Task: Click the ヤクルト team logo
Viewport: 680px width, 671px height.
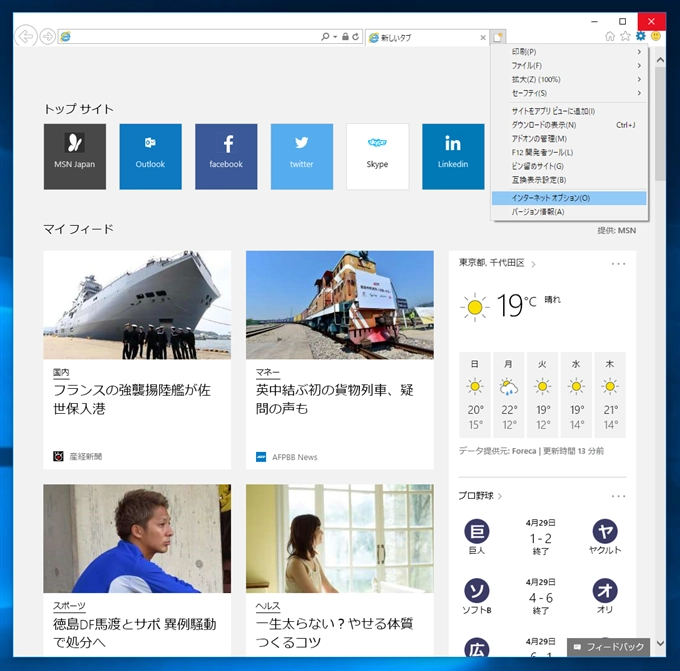Action: click(605, 531)
